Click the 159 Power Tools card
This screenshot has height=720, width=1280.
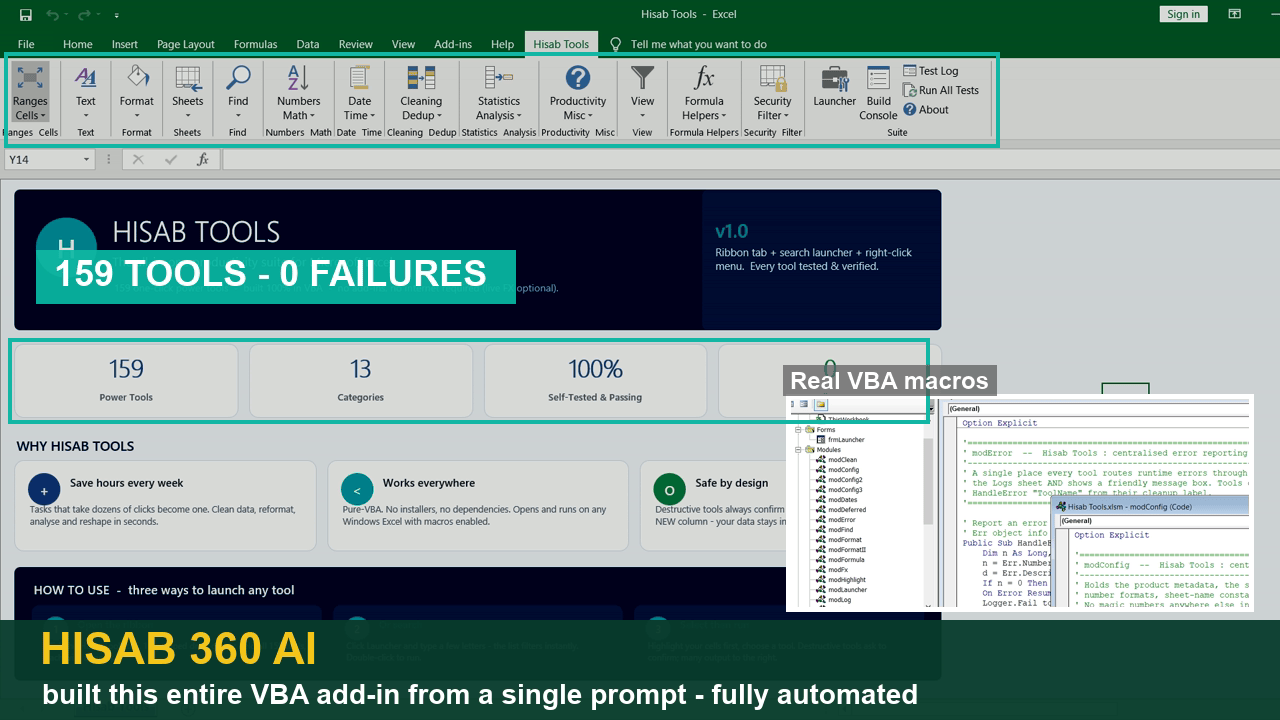pyautogui.click(x=126, y=381)
